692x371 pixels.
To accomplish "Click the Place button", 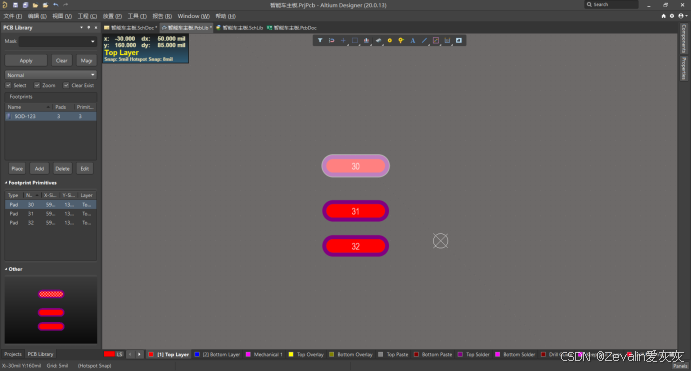I will pyautogui.click(x=17, y=169).
